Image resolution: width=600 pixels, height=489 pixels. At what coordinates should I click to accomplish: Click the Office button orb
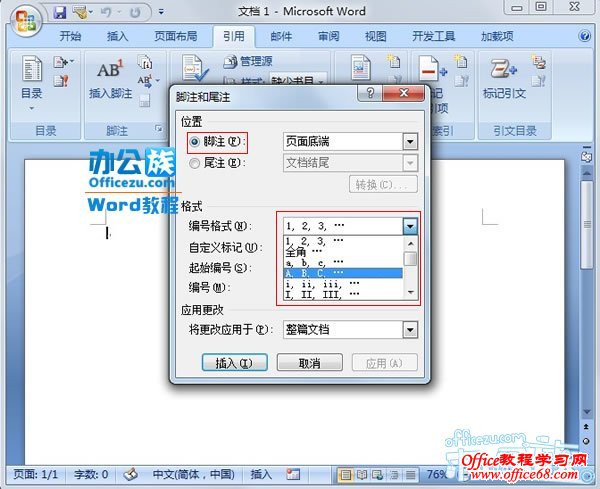pyautogui.click(x=26, y=20)
